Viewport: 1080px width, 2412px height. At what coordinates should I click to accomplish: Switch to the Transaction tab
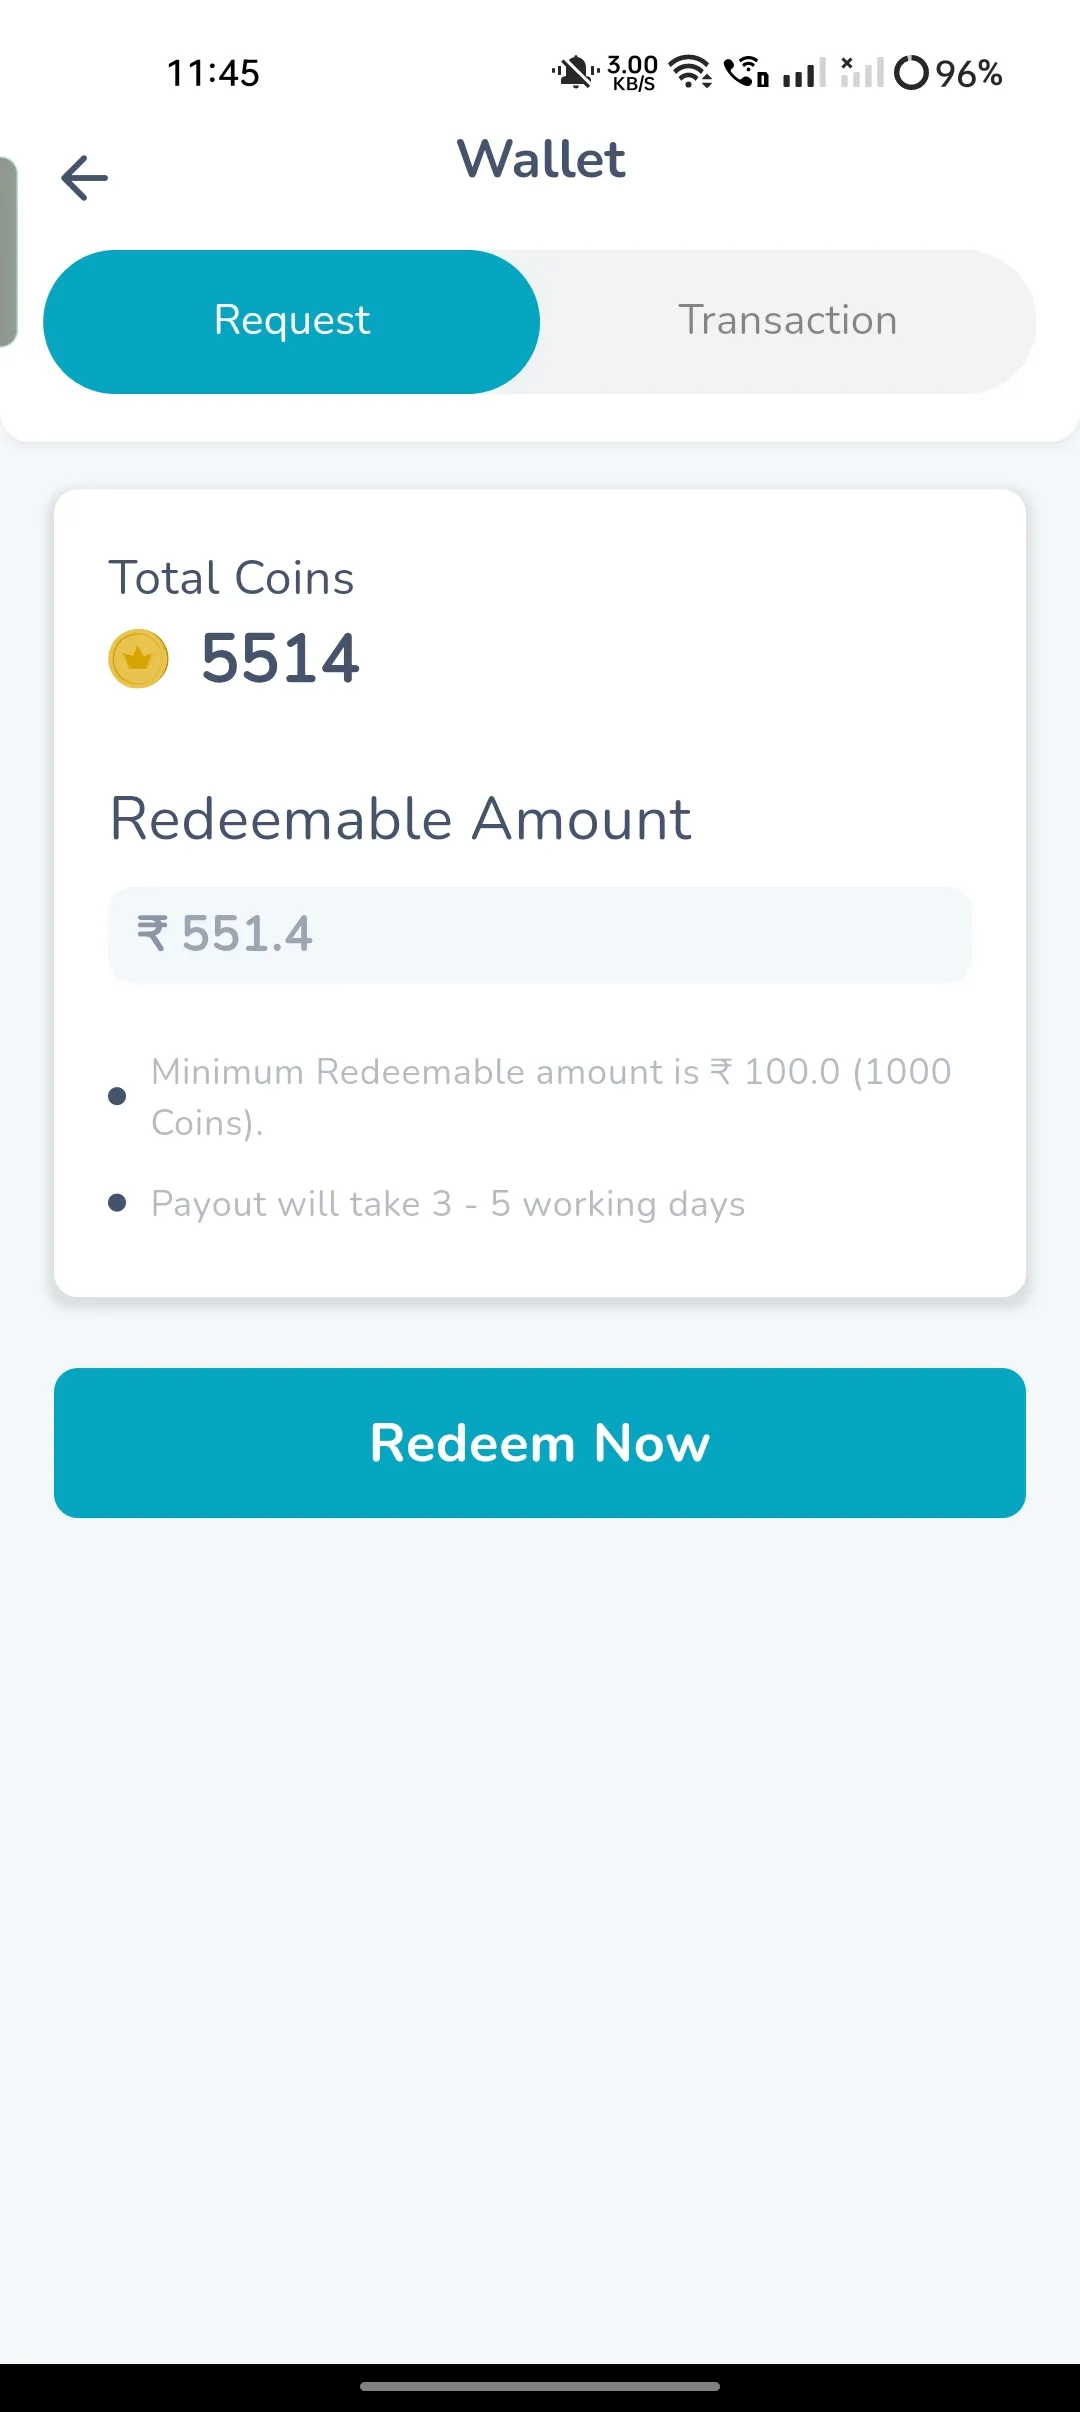click(787, 320)
